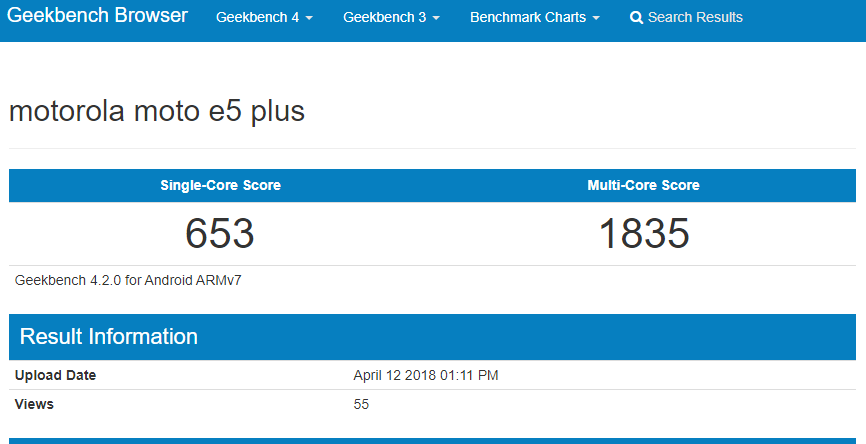
Task: Expand the Geekbench 3 dropdown
Action: pyautogui.click(x=391, y=18)
